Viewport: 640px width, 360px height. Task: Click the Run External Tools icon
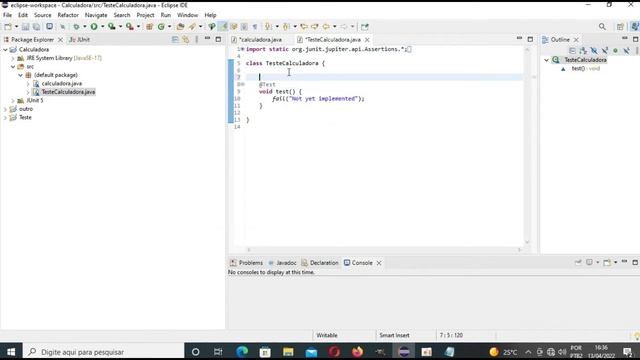click(x=129, y=27)
